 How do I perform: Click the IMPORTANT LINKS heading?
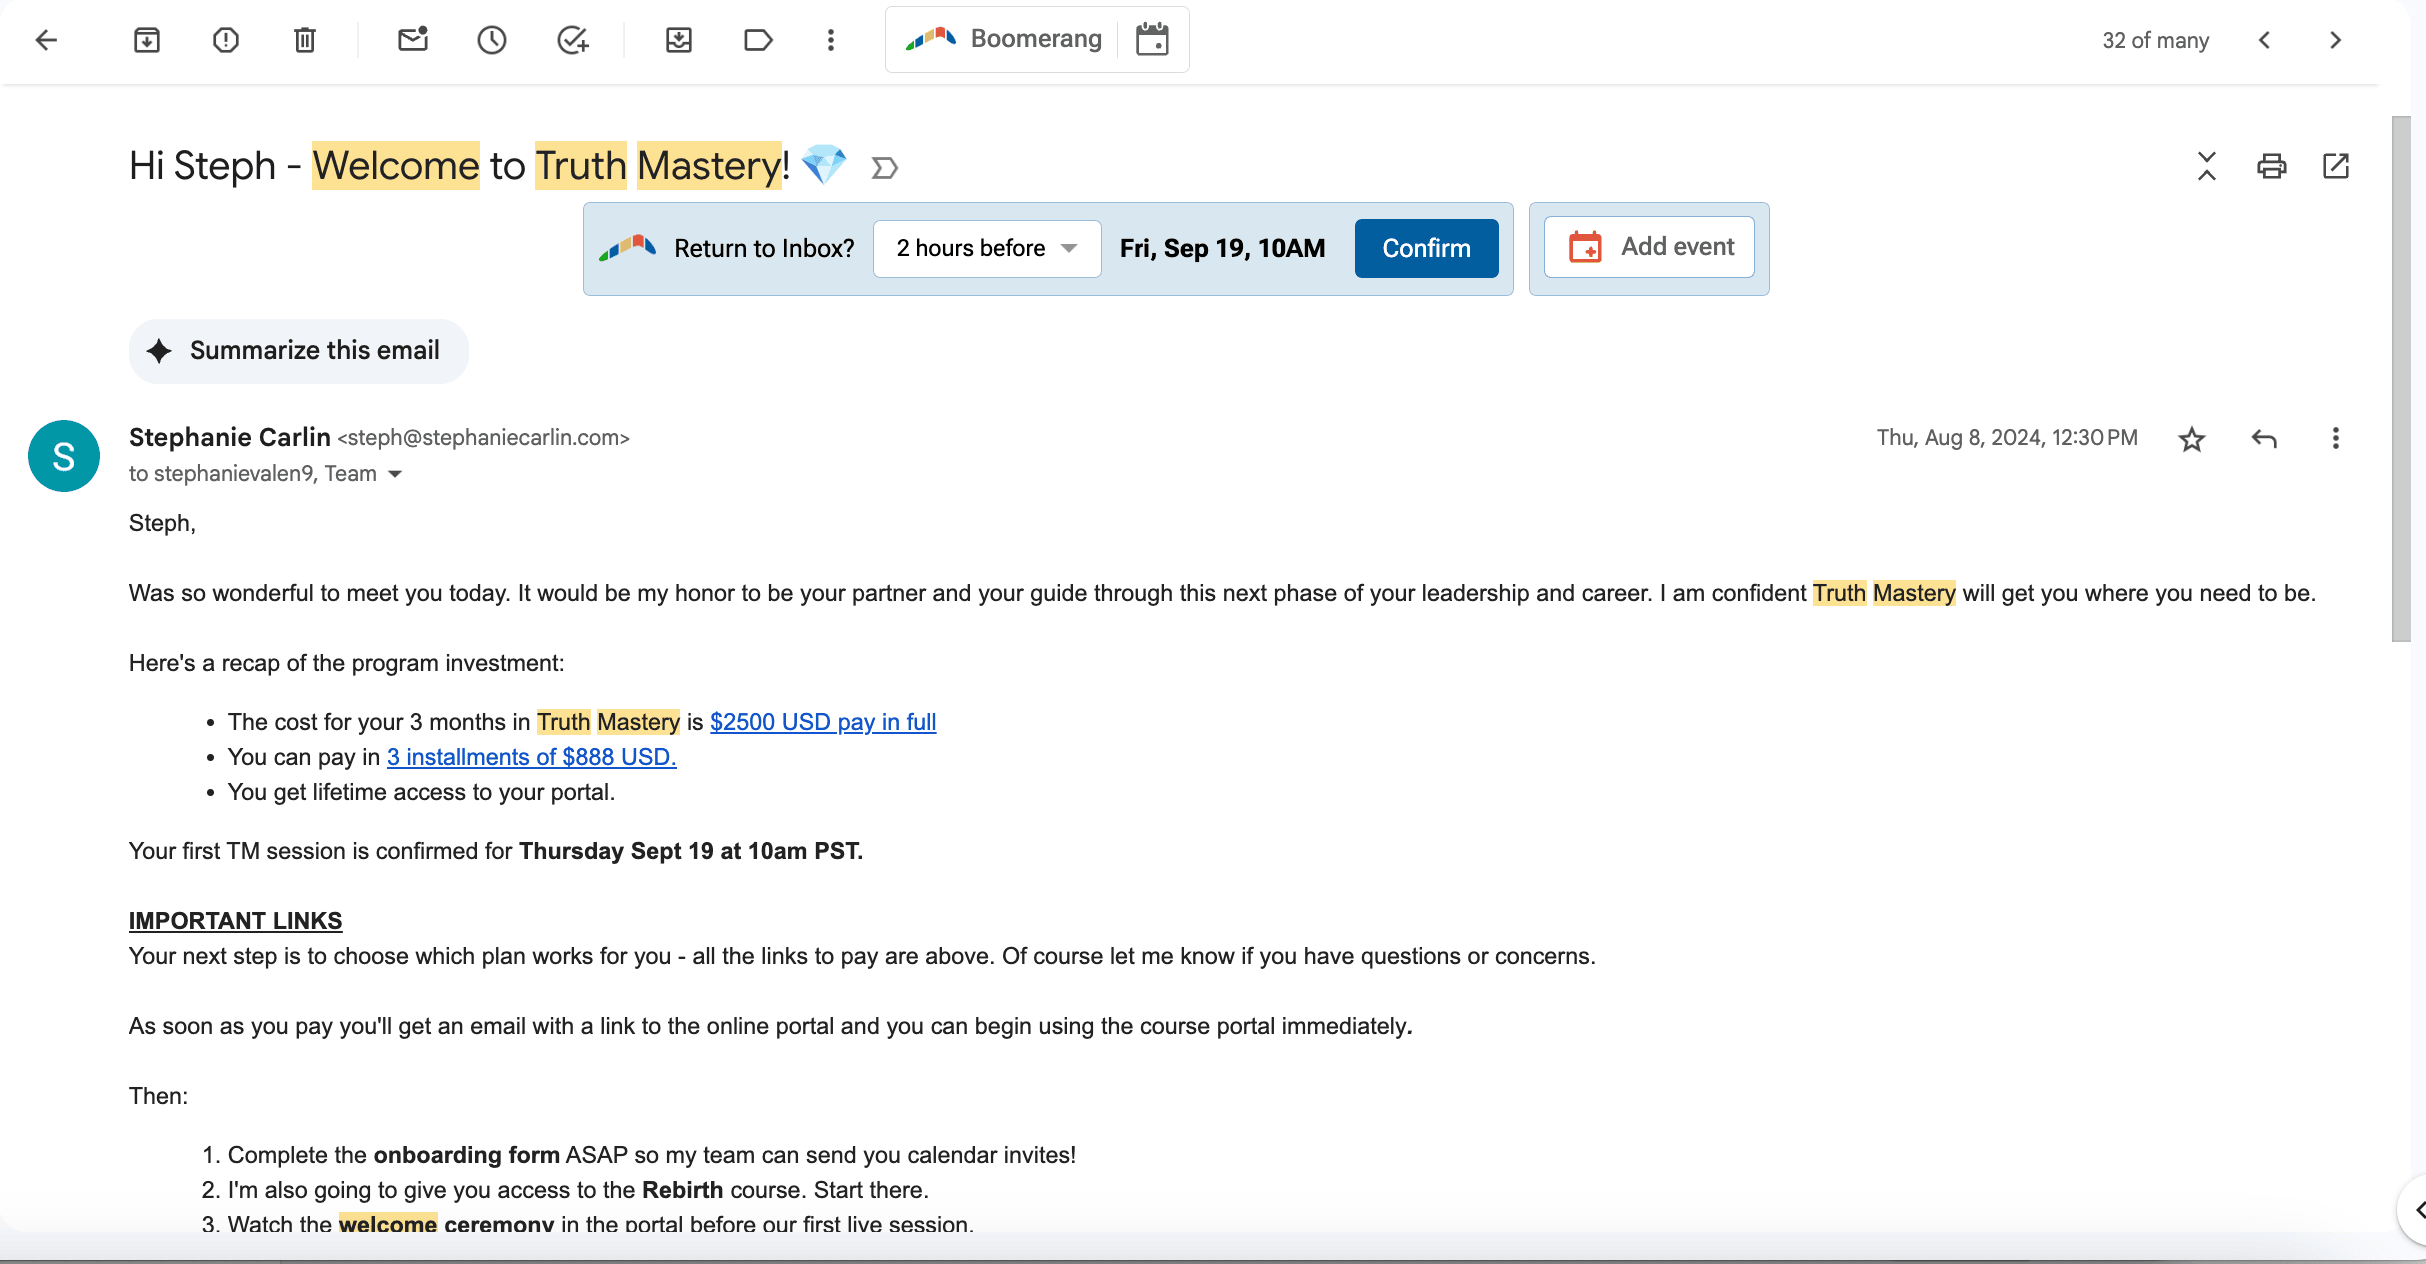236,921
